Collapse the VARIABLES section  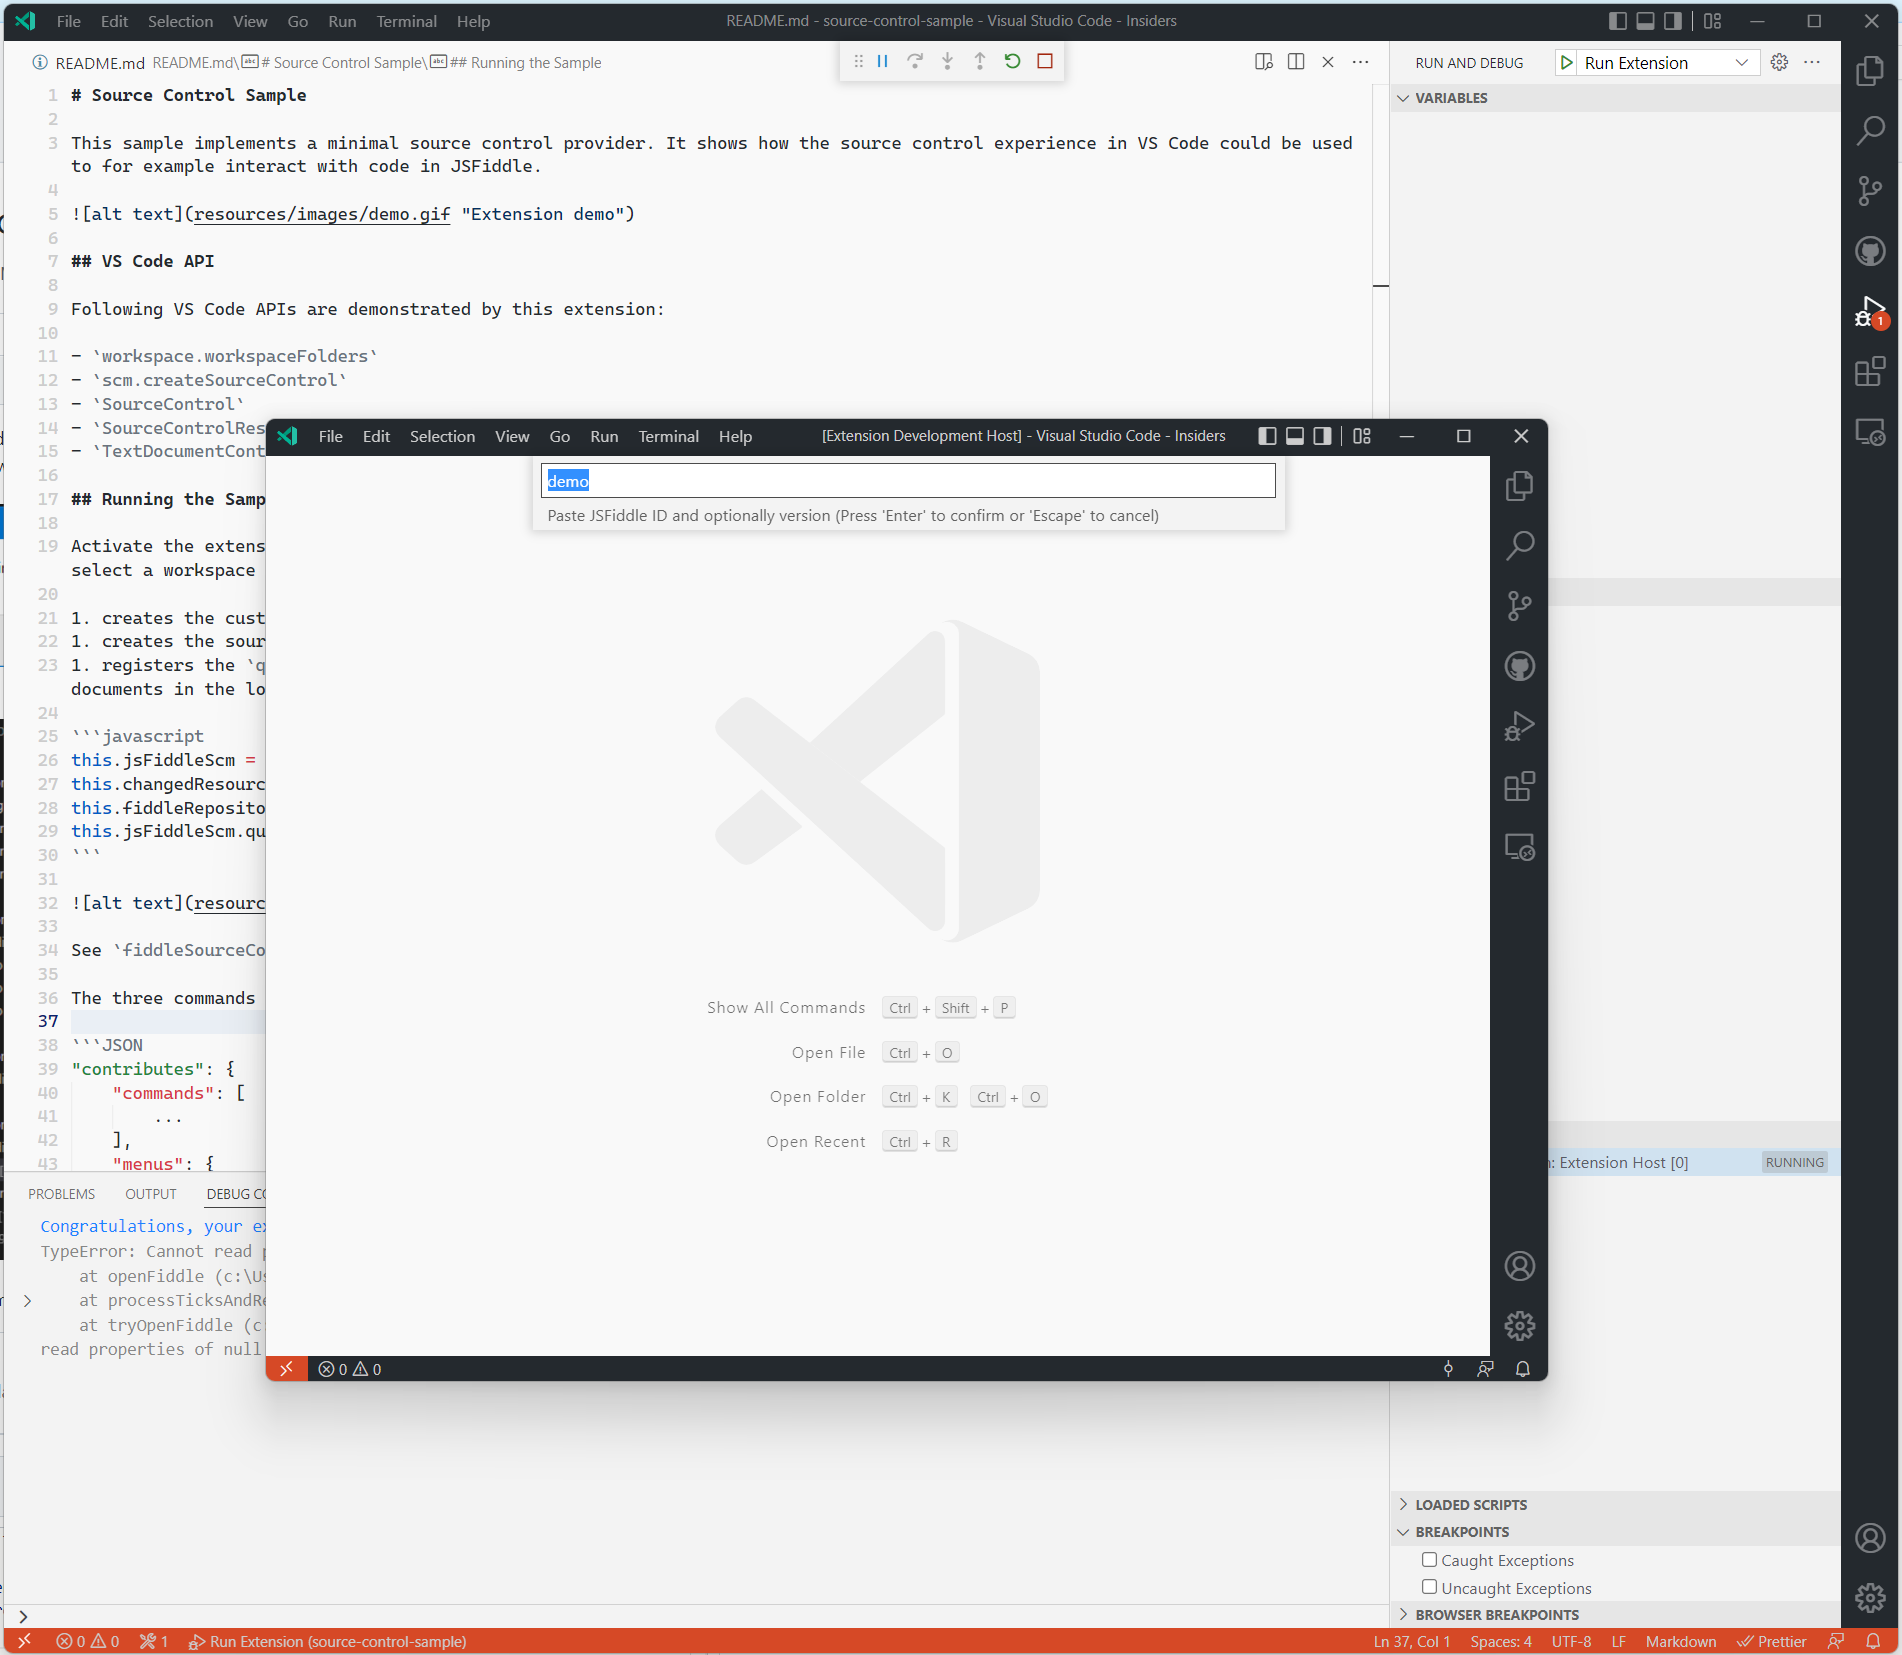point(1615,98)
